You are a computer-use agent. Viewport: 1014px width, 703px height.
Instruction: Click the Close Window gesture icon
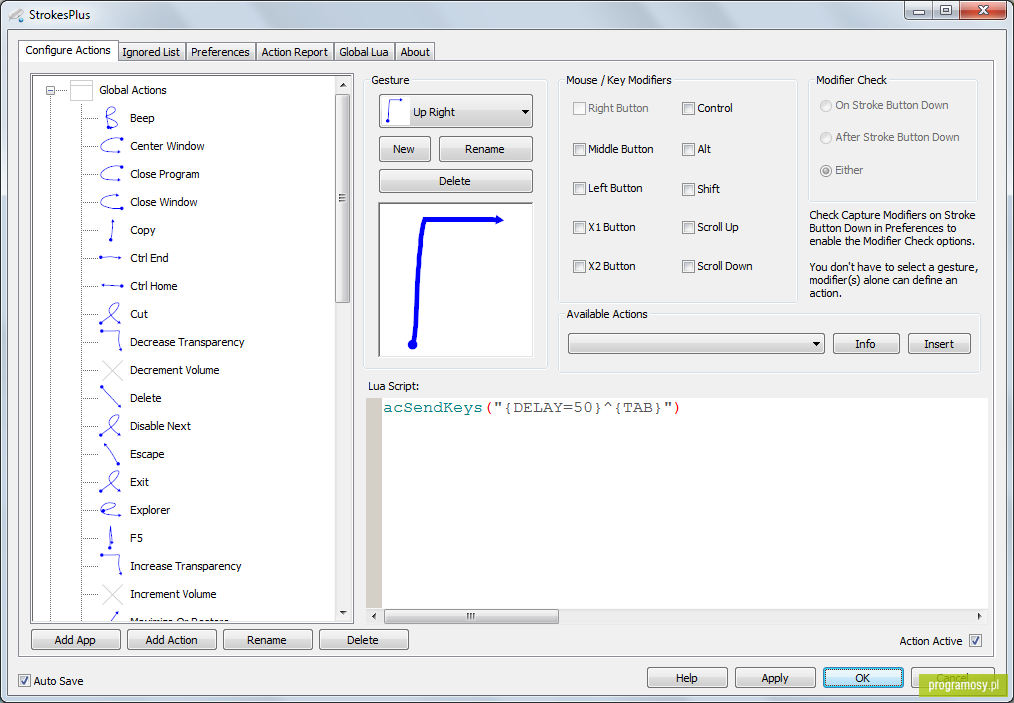pos(111,201)
